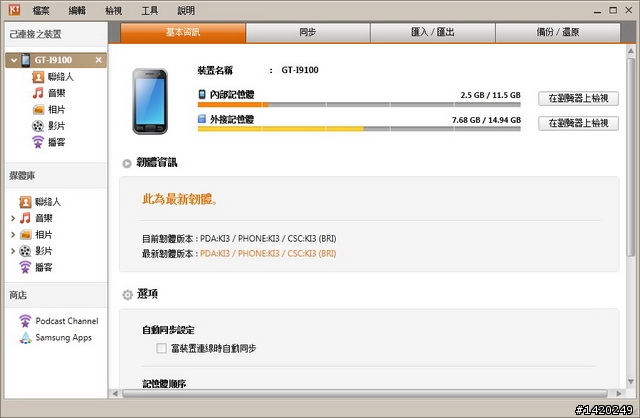This screenshot has height=418, width=640.
Task: Expand library 音樂 tree arrow
Action: coord(13,218)
